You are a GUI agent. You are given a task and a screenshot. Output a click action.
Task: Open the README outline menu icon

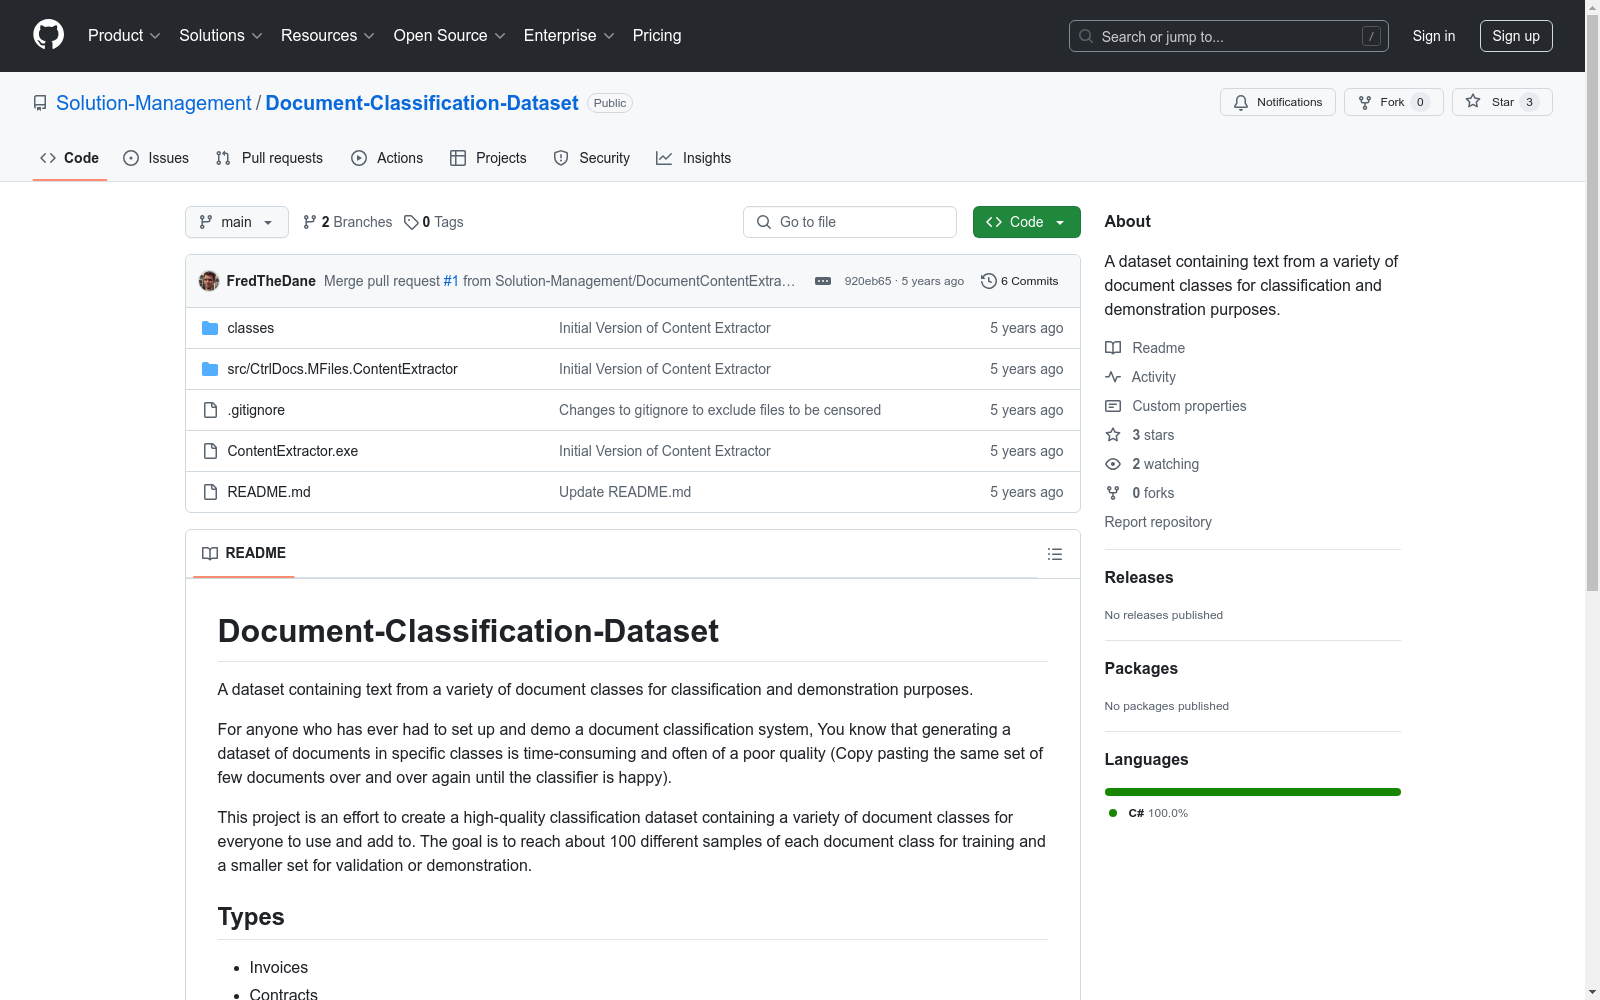[1055, 554]
